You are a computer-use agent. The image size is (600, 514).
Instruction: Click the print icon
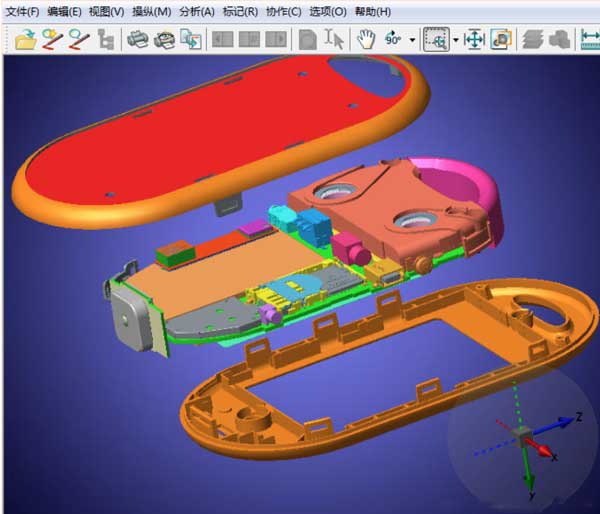coord(138,39)
